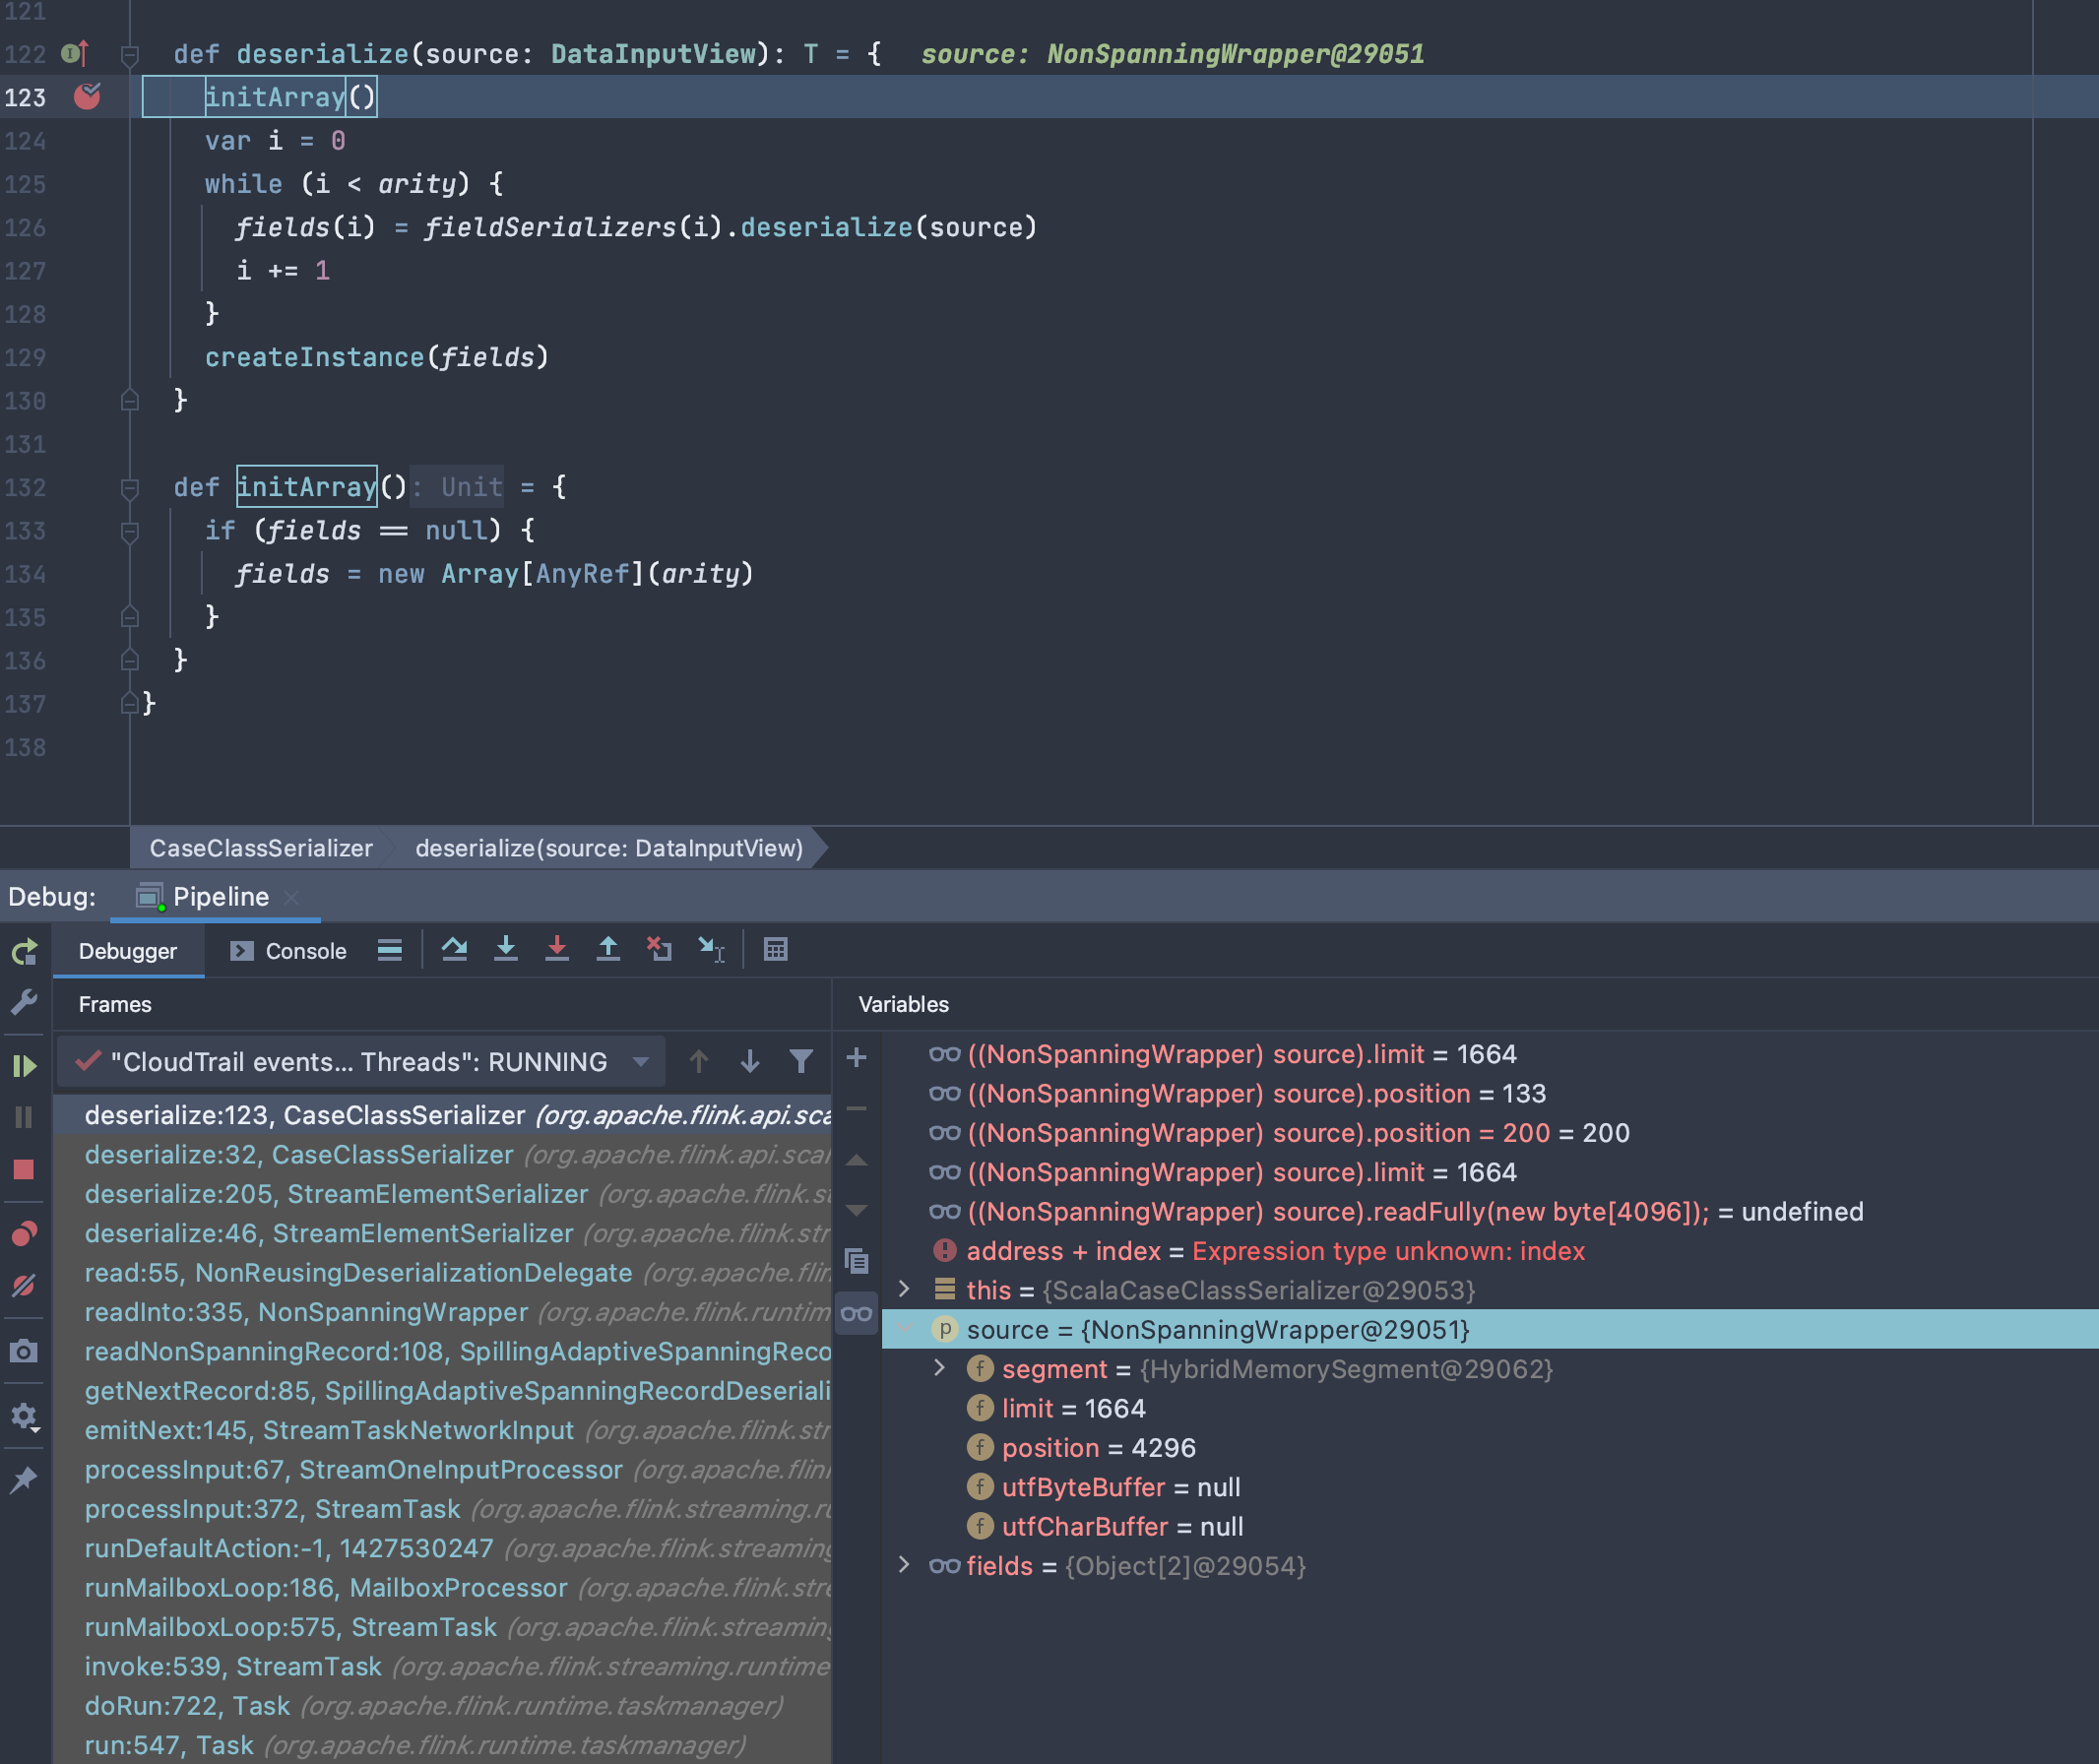Toggle Mute Breakpoints icon

24,1285
